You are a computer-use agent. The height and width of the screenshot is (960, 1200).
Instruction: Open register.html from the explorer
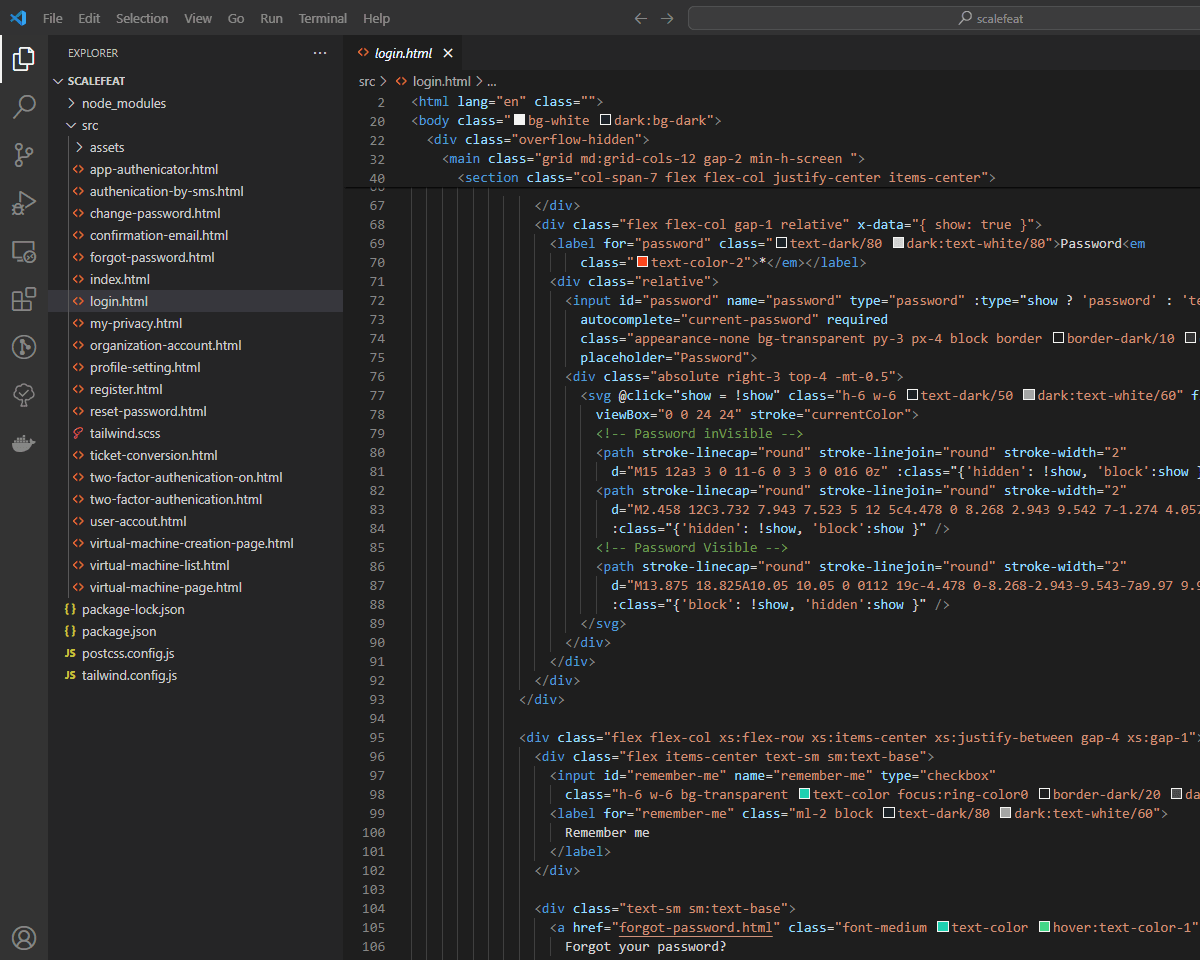pos(126,389)
